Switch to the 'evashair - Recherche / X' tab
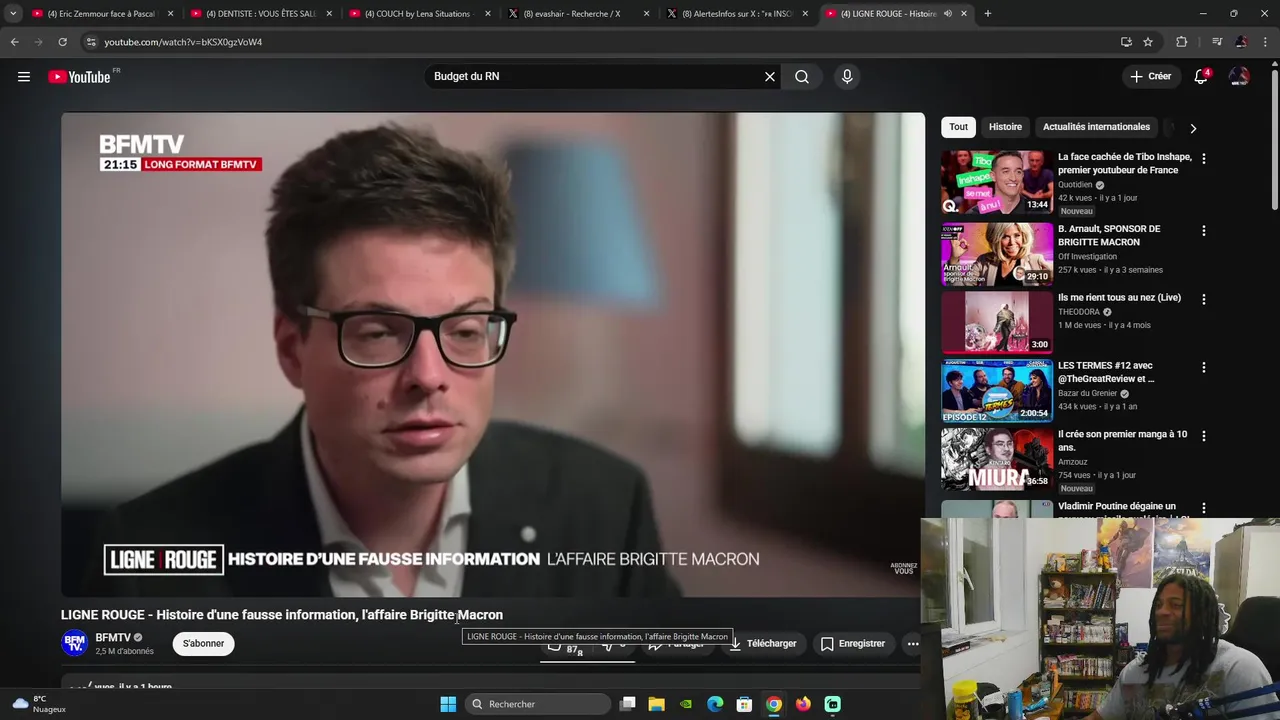 pyautogui.click(x=578, y=14)
